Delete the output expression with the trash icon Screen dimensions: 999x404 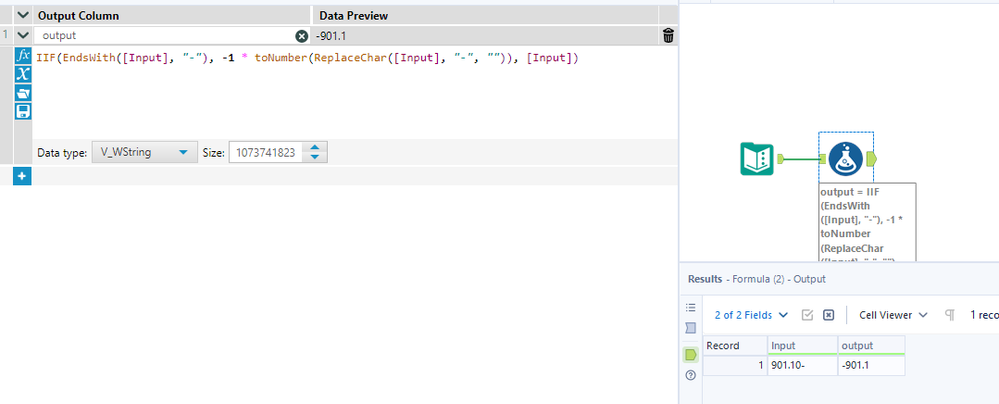coord(668,35)
